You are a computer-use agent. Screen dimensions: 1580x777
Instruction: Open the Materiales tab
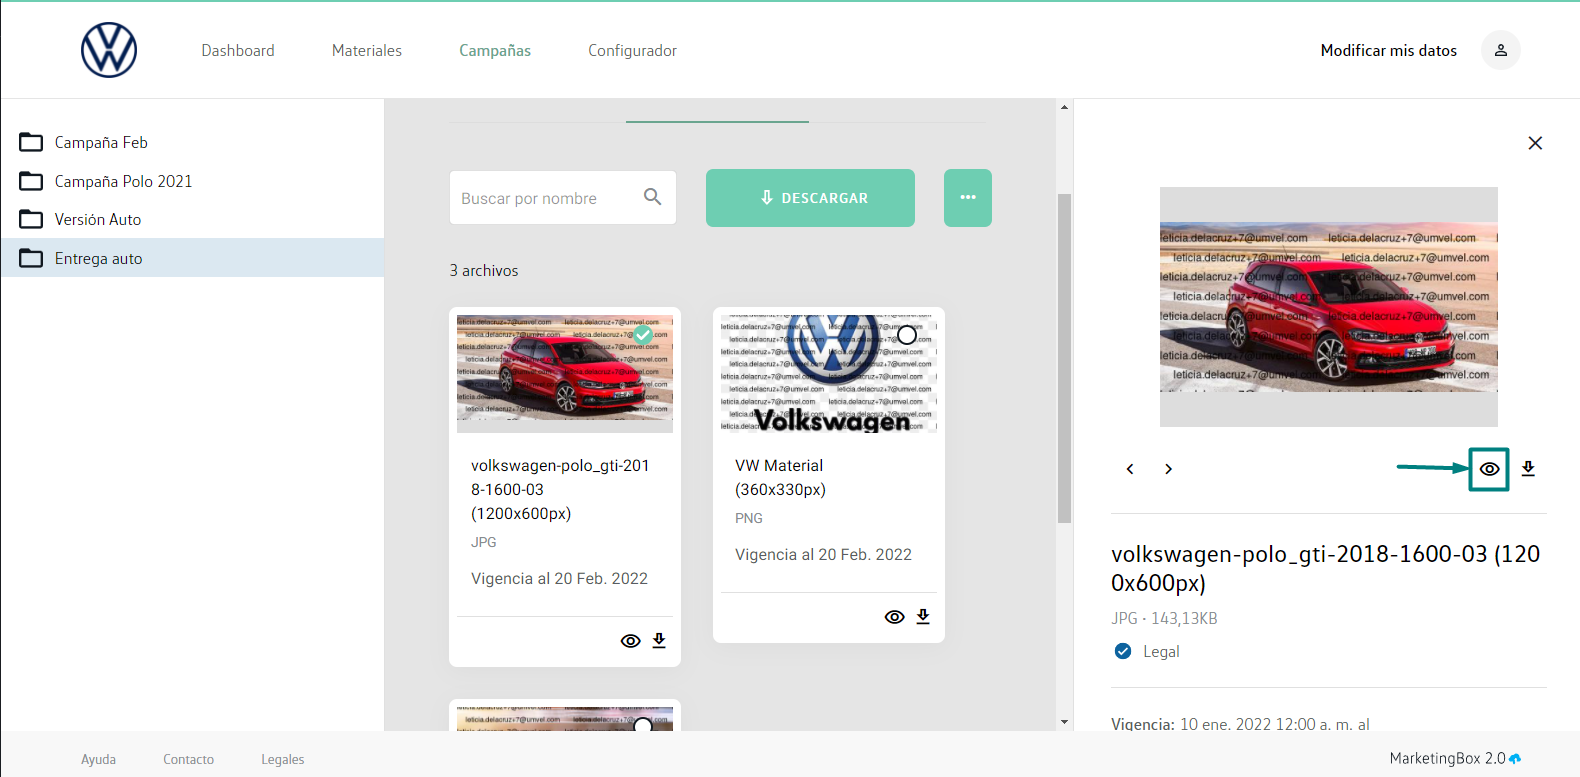(x=367, y=50)
